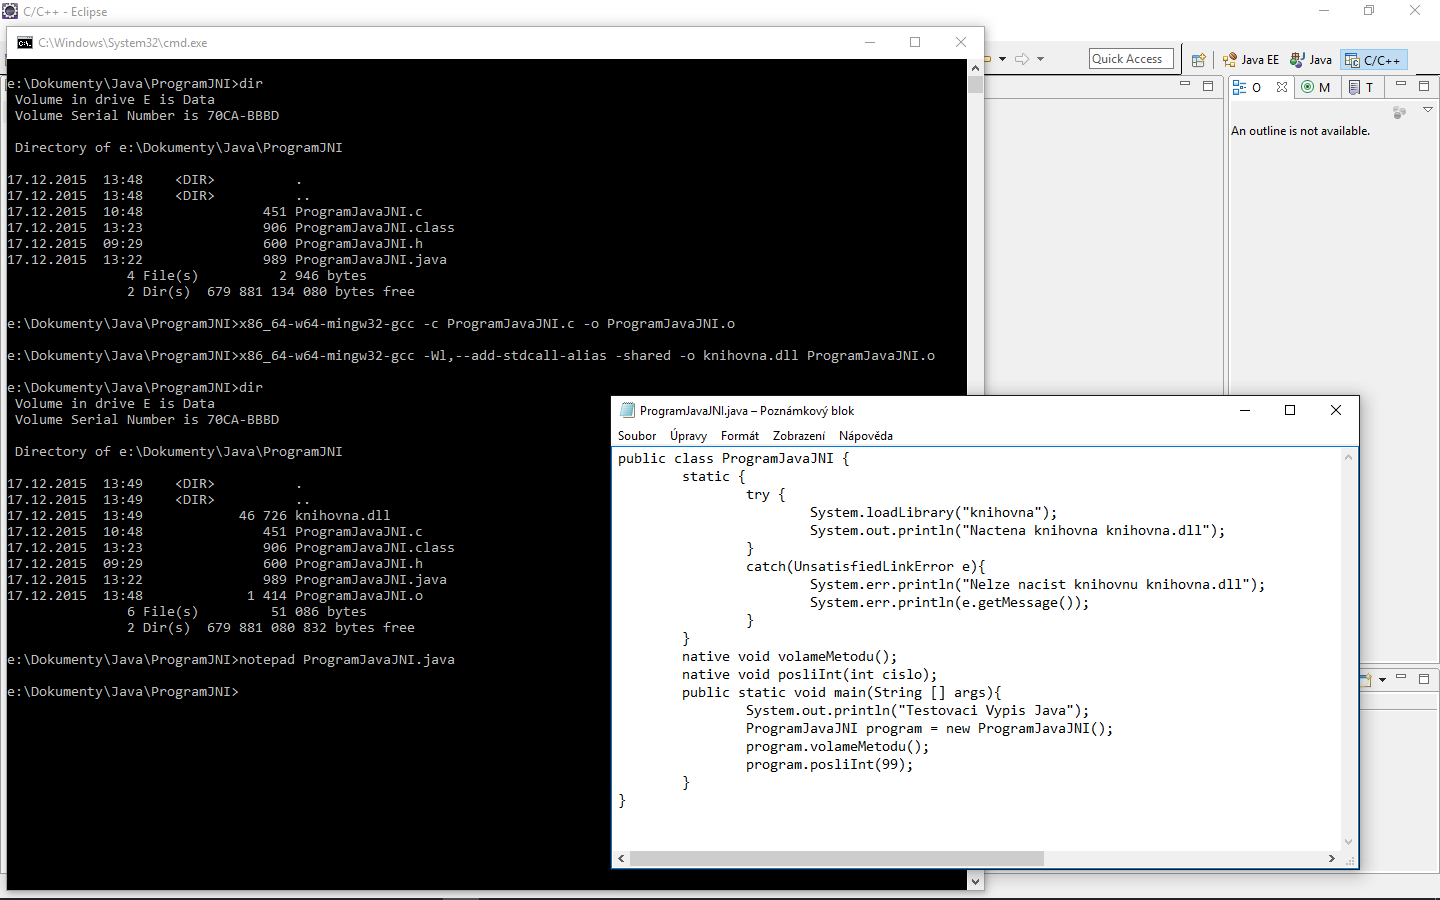The width and height of the screenshot is (1440, 900).
Task: Open the Outline view menu chevron
Action: coord(1426,108)
